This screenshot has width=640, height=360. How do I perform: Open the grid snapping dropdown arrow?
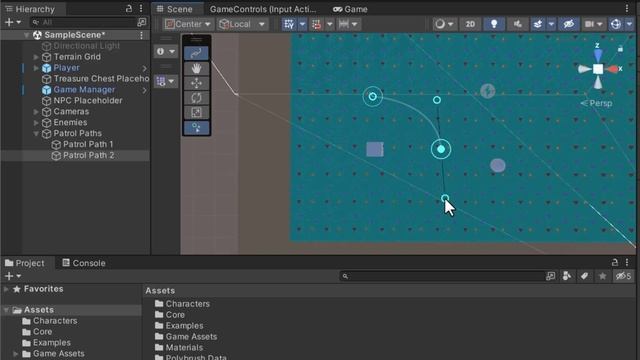click(x=302, y=24)
